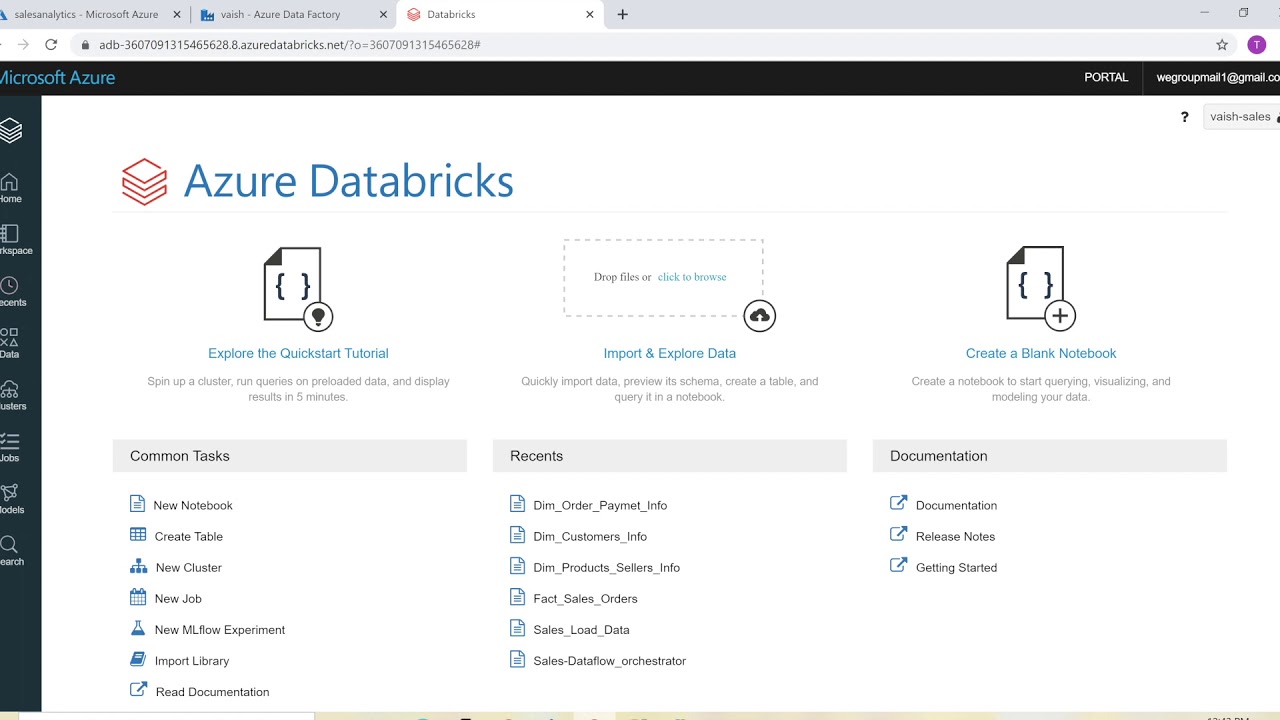
Task: Open recent Sales_Load_Data notebook
Action: [581, 629]
